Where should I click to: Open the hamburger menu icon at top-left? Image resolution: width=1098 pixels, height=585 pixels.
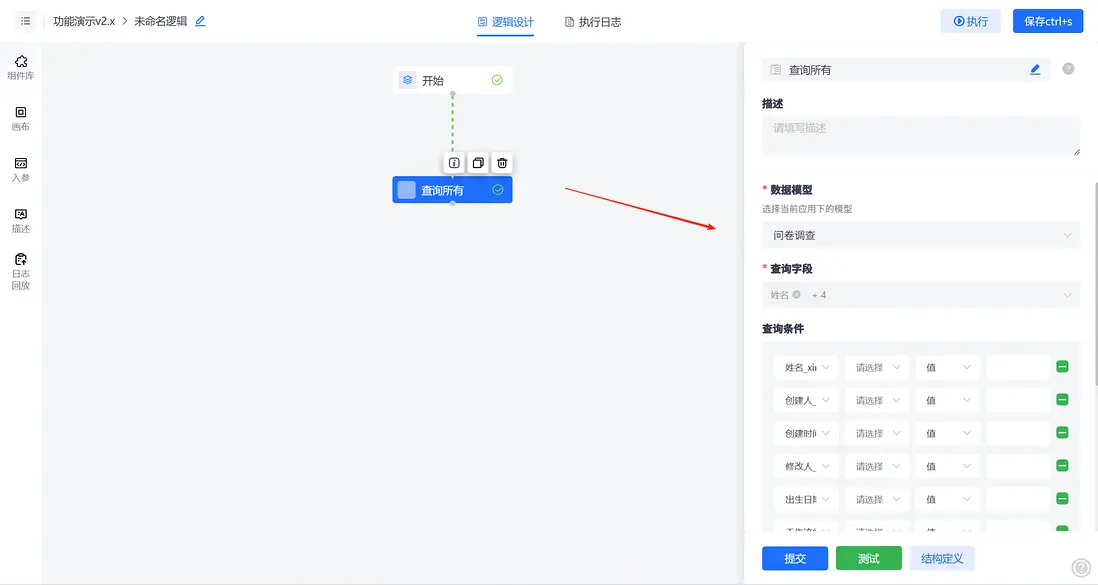pyautogui.click(x=25, y=21)
